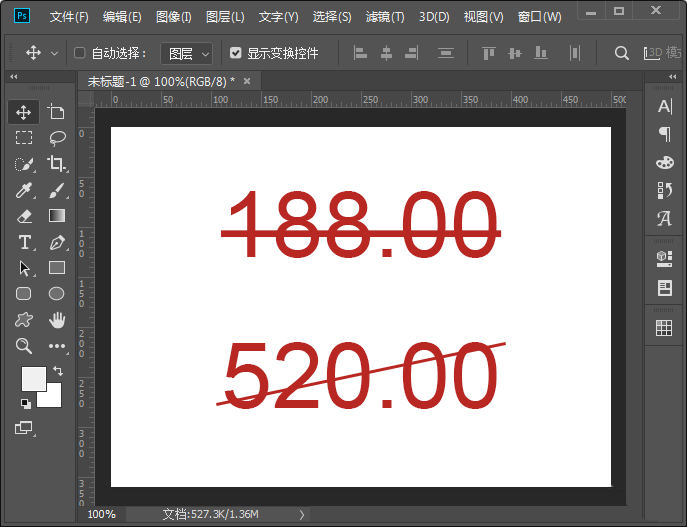Change screen mode icon
This screenshot has height=527, width=687.
[24, 427]
